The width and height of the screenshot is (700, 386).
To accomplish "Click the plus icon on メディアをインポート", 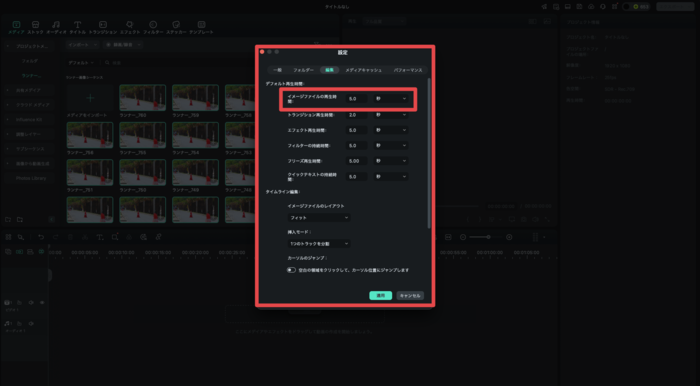I will pyautogui.click(x=90, y=98).
